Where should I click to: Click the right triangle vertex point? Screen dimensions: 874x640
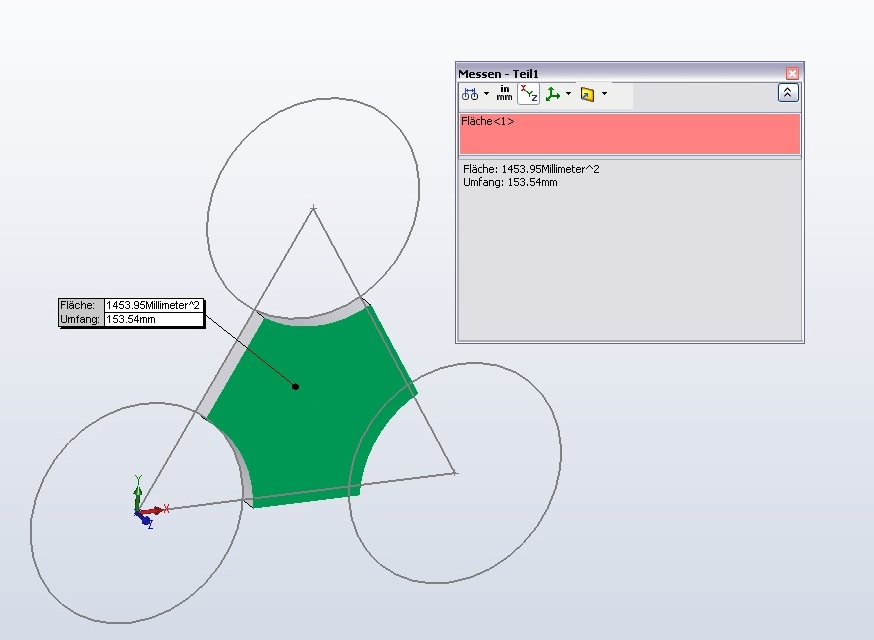tap(455, 473)
